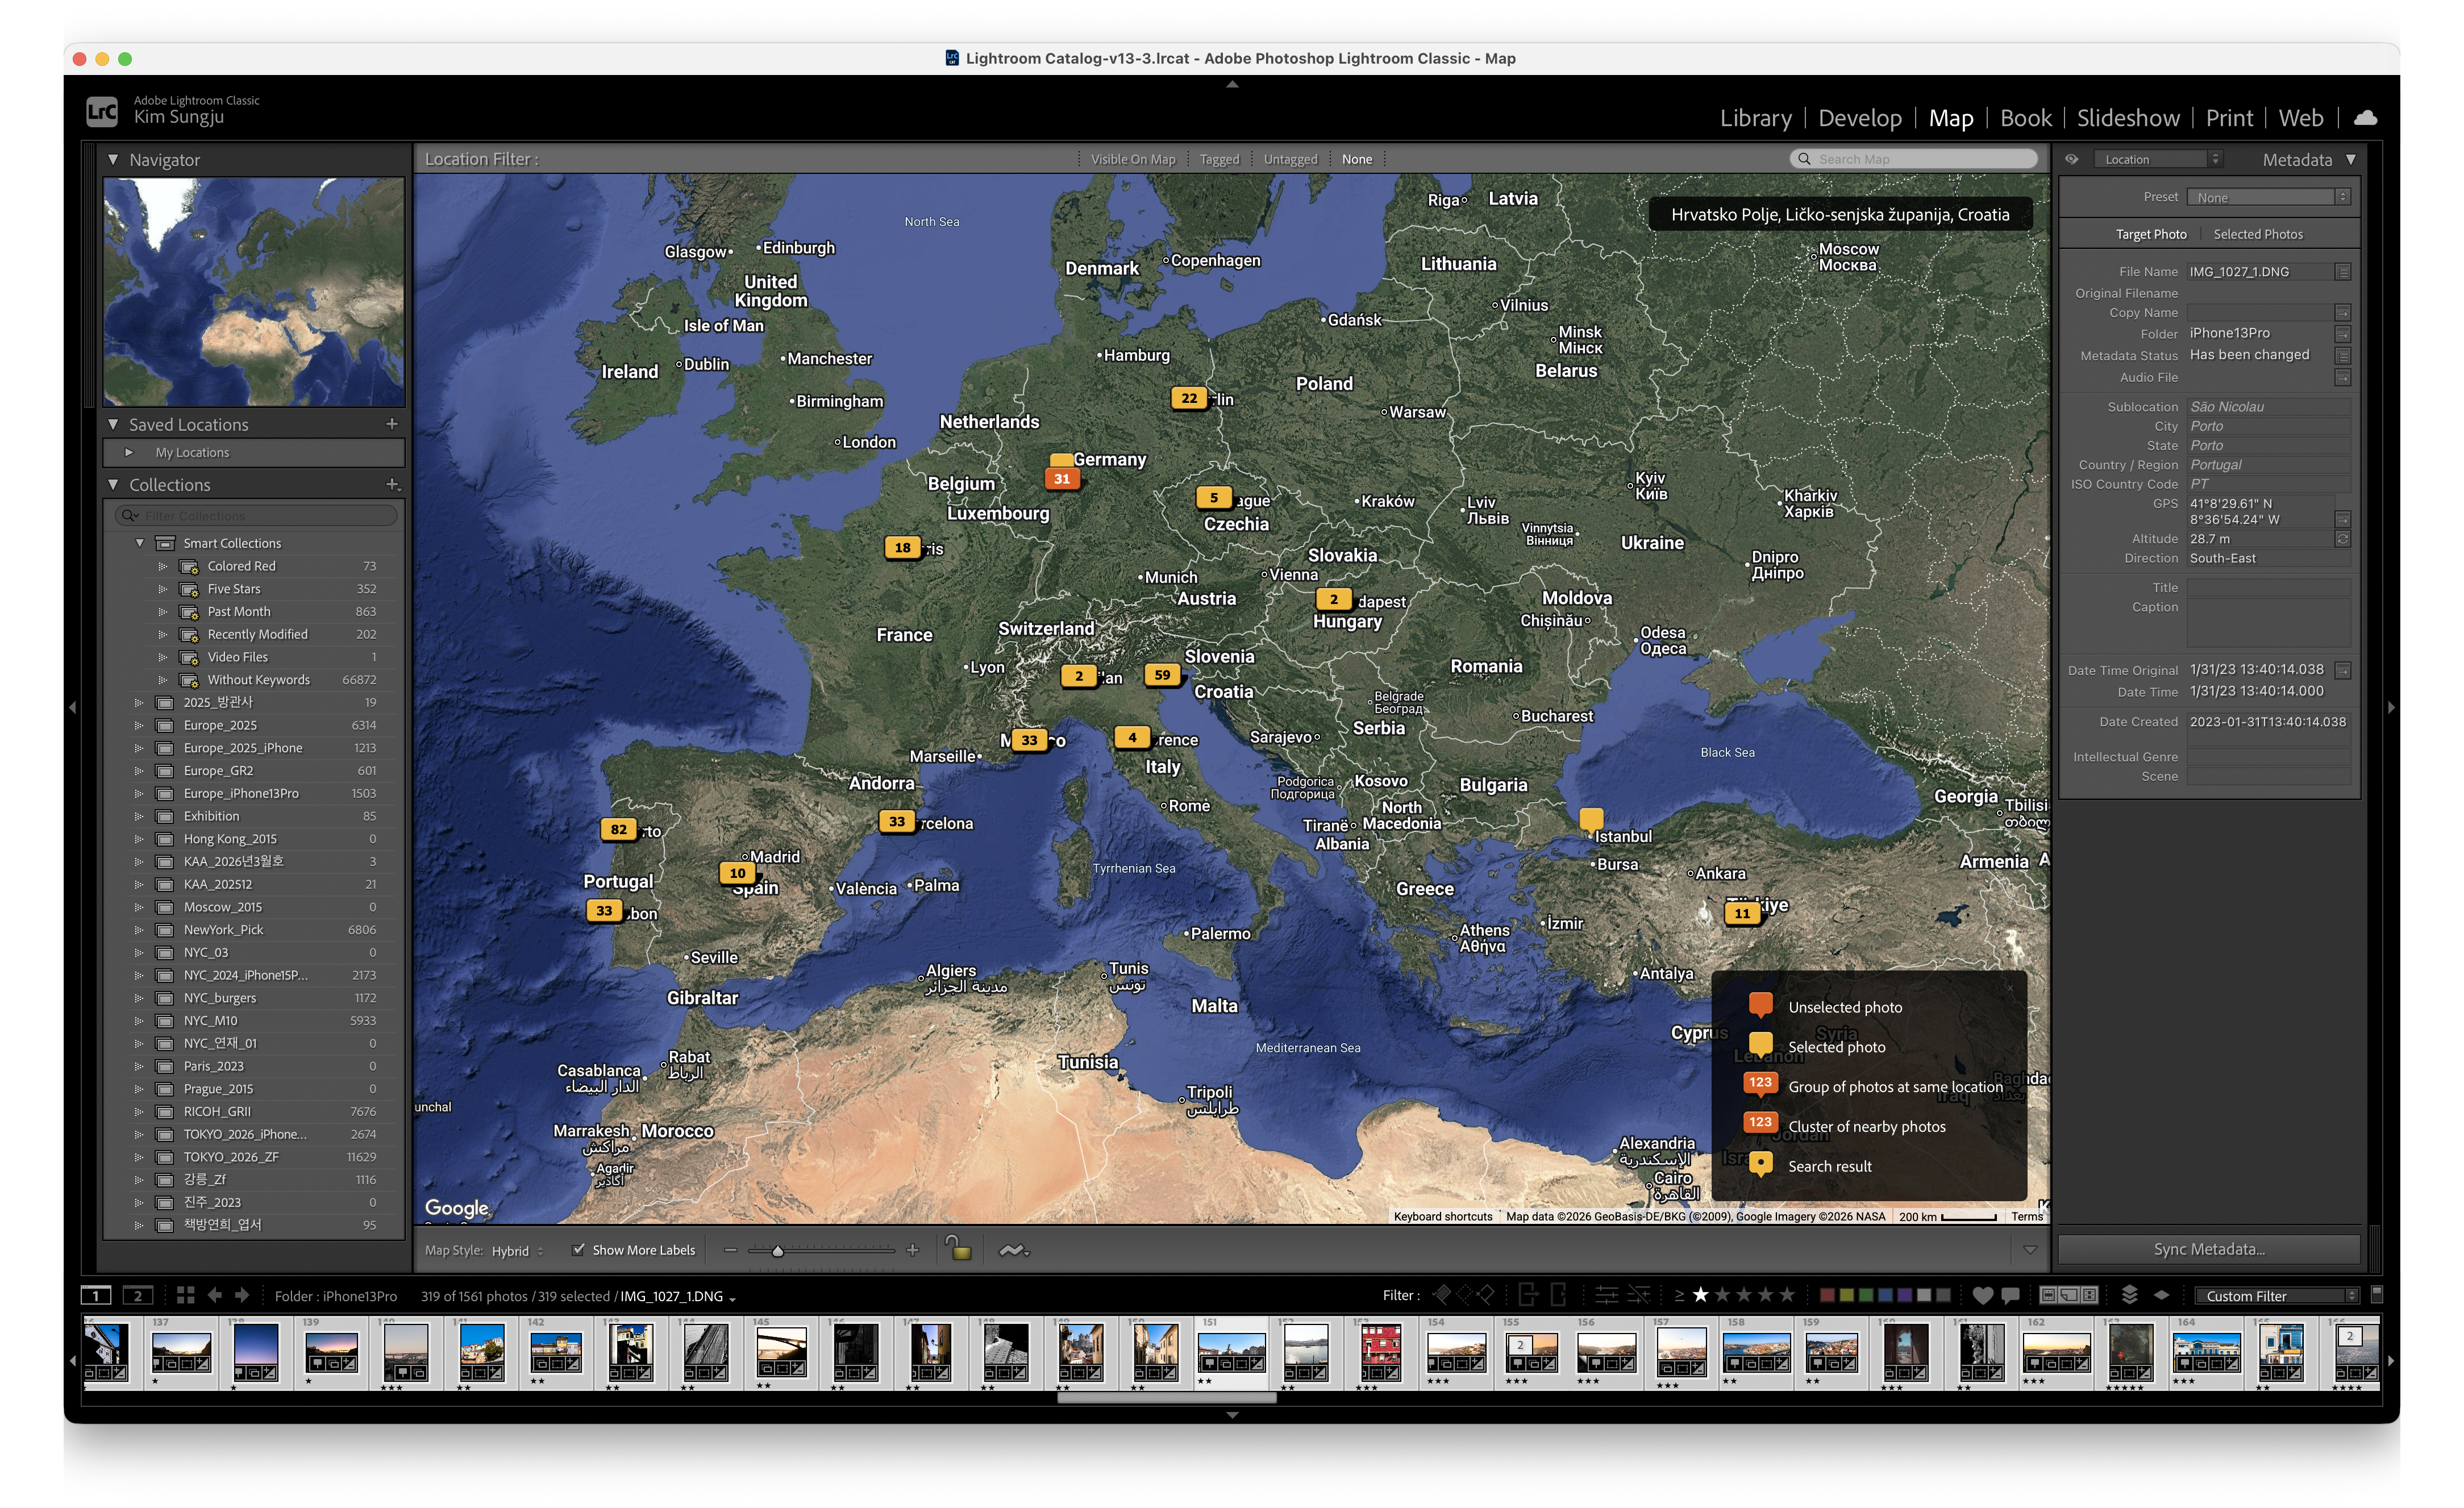Screen dimensions: 2464x1508
Task: Toggle Visible On Map location filter
Action: coord(1133,159)
